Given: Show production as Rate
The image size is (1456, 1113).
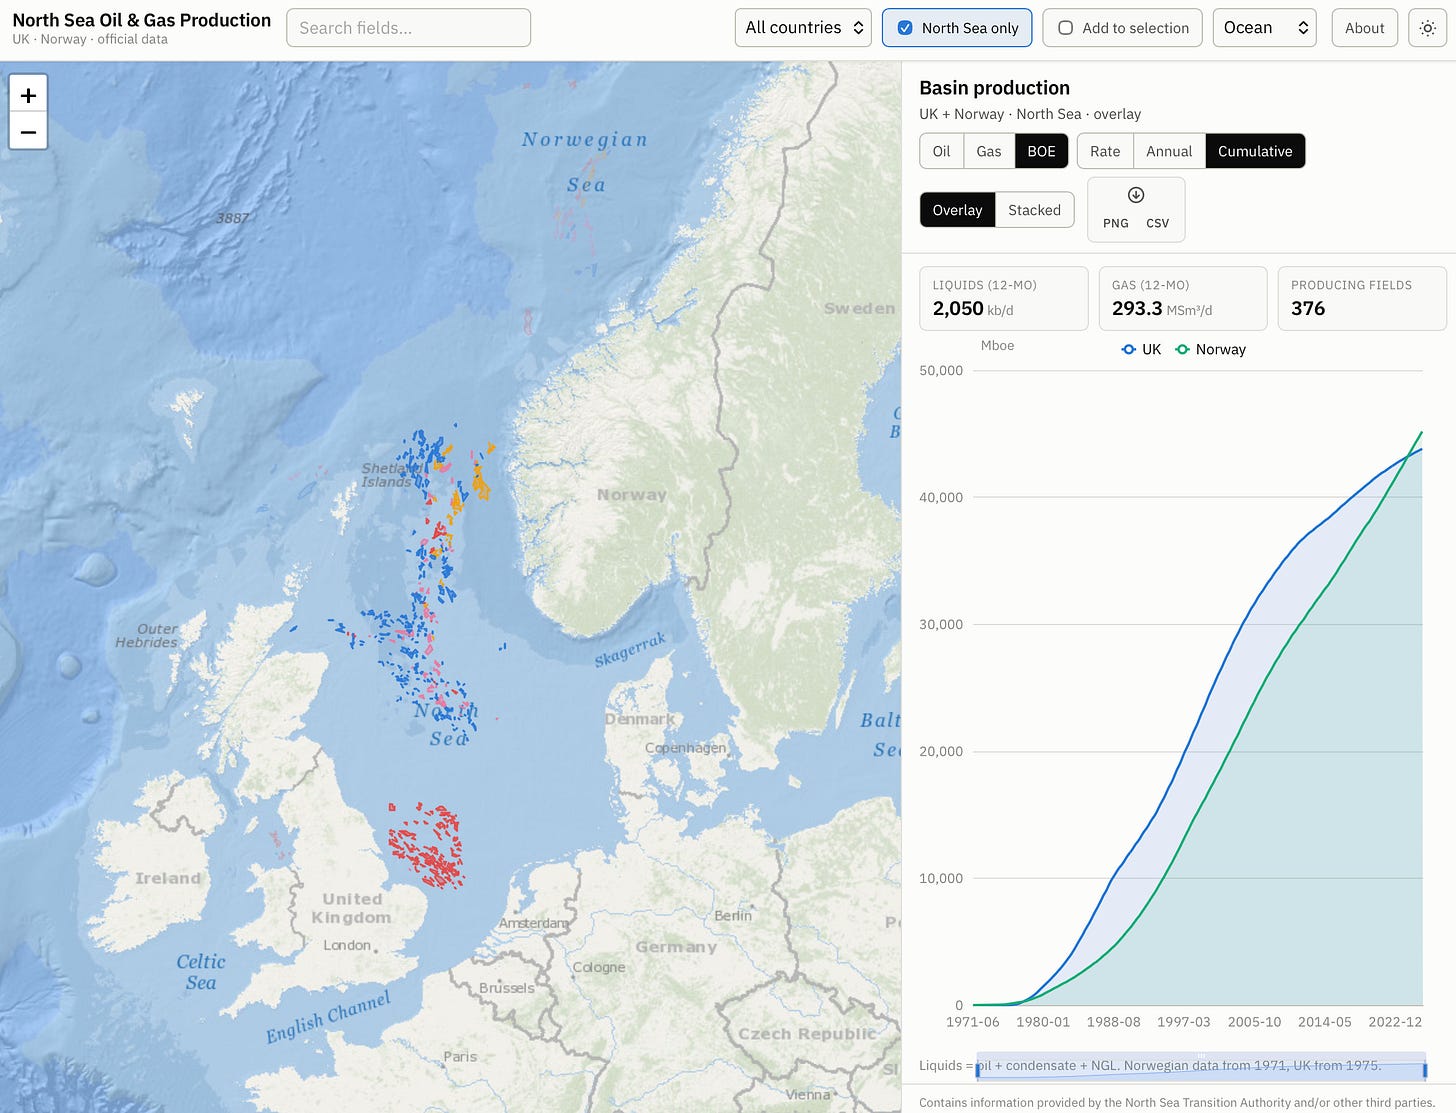Looking at the screenshot, I should 1105,151.
